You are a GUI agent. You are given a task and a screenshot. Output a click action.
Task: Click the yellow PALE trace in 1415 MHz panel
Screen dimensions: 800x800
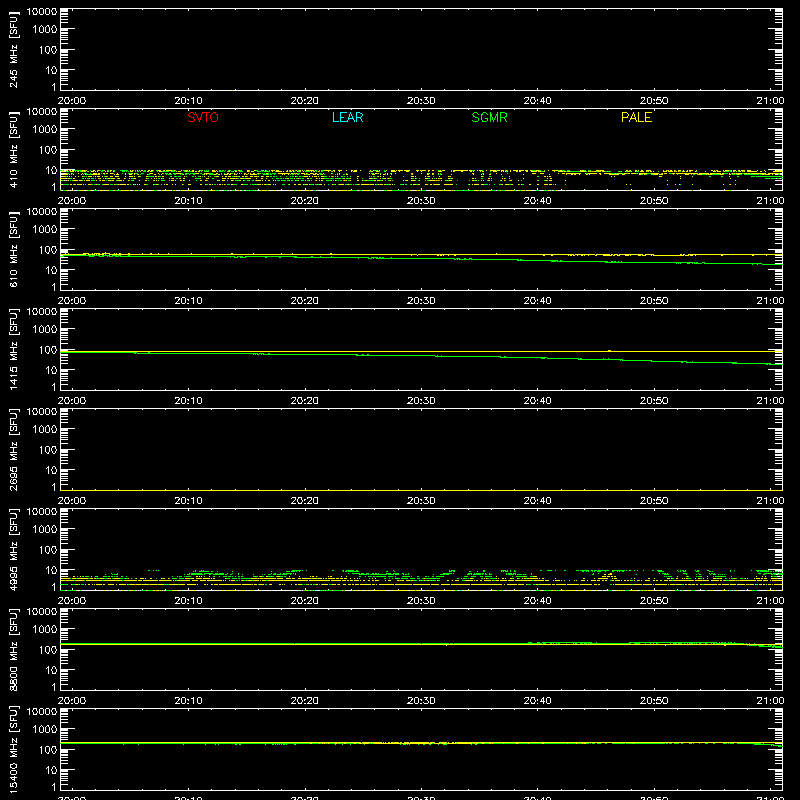(x=421, y=352)
